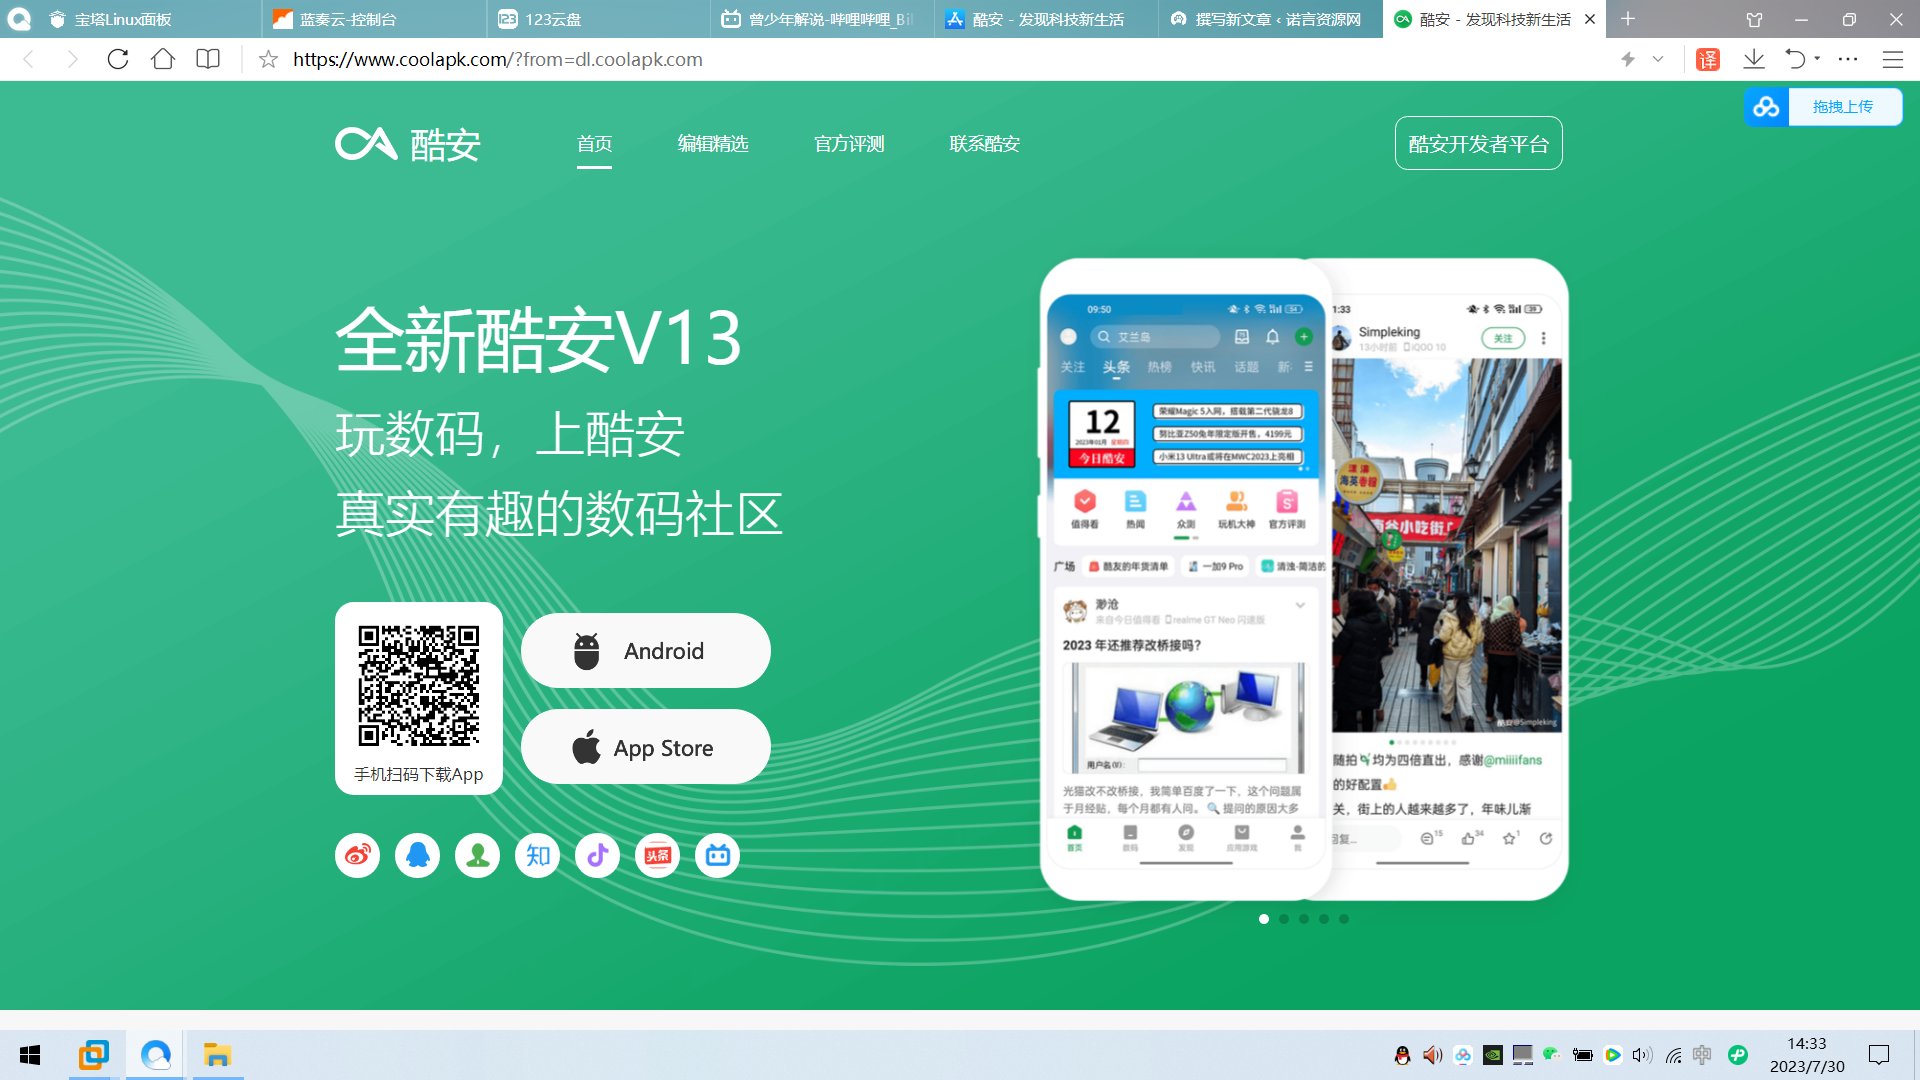1920x1080 pixels.
Task: Click the QR code image
Action: (x=419, y=686)
